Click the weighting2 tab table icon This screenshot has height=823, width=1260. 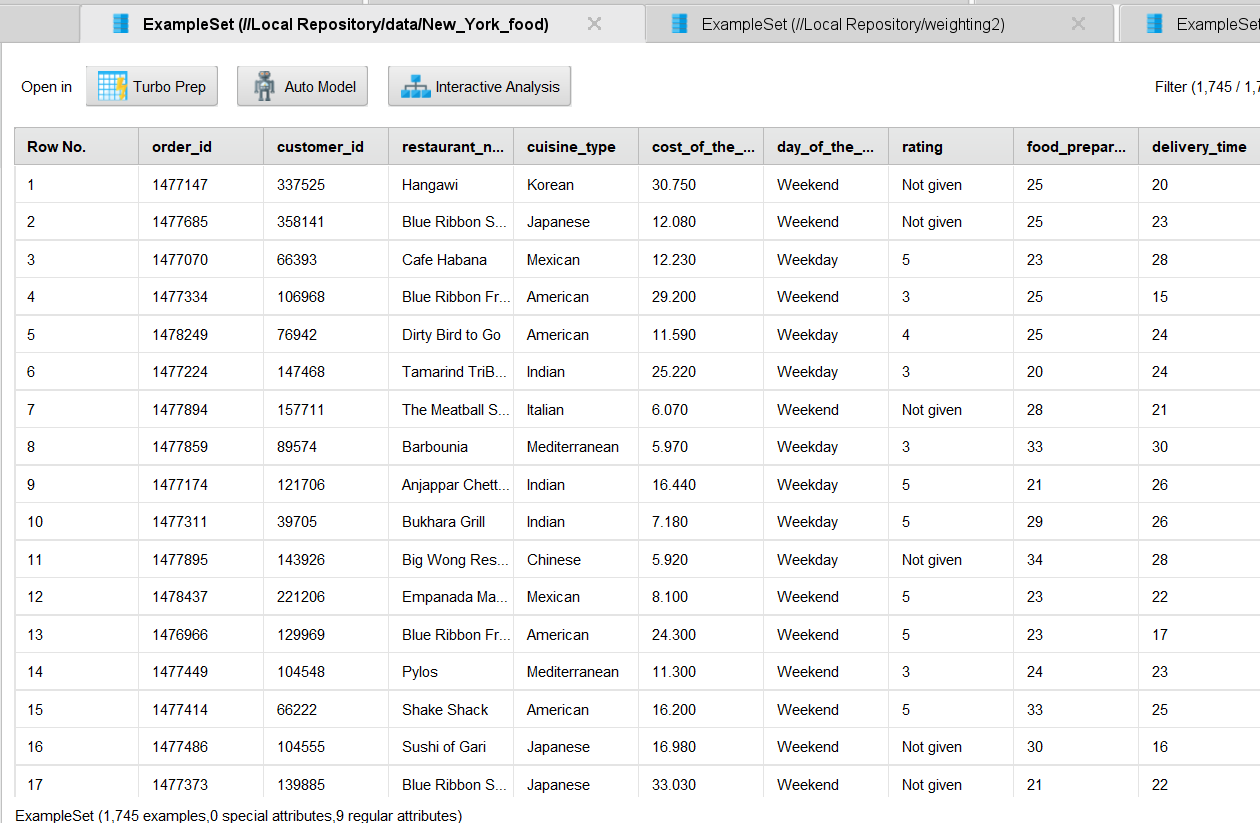pyautogui.click(x=680, y=24)
